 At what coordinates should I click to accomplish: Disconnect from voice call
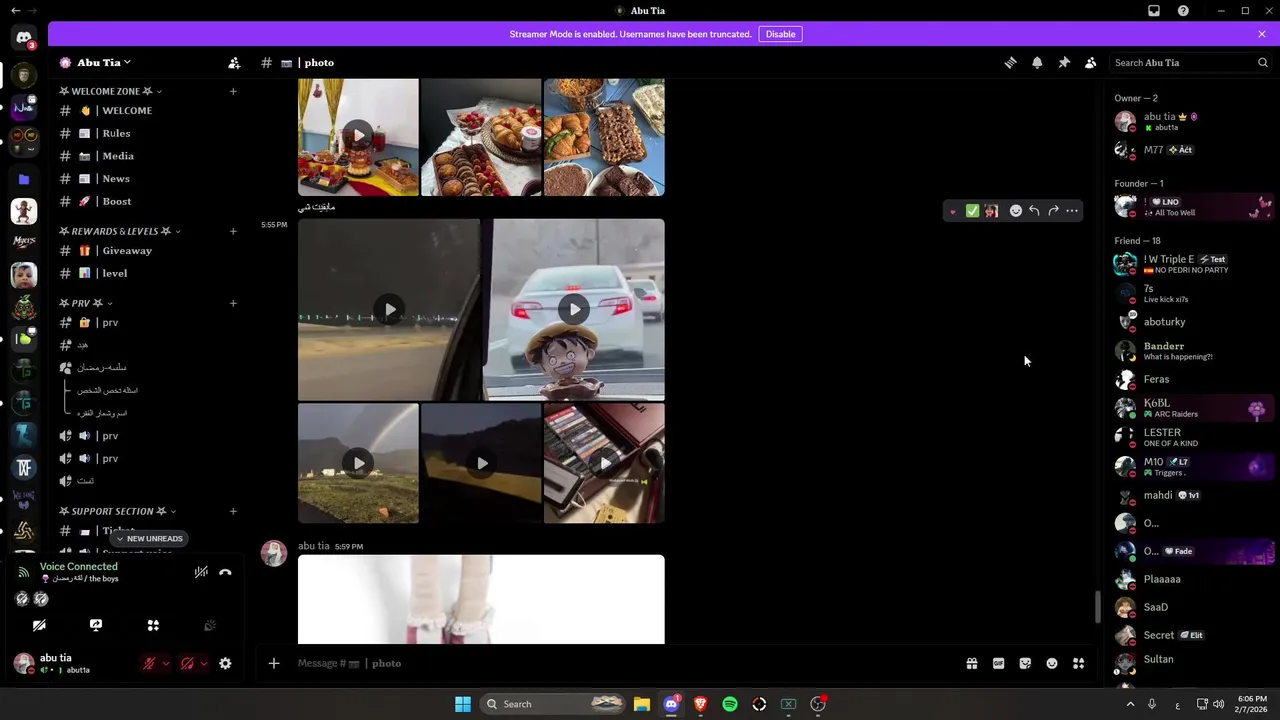[x=225, y=572]
